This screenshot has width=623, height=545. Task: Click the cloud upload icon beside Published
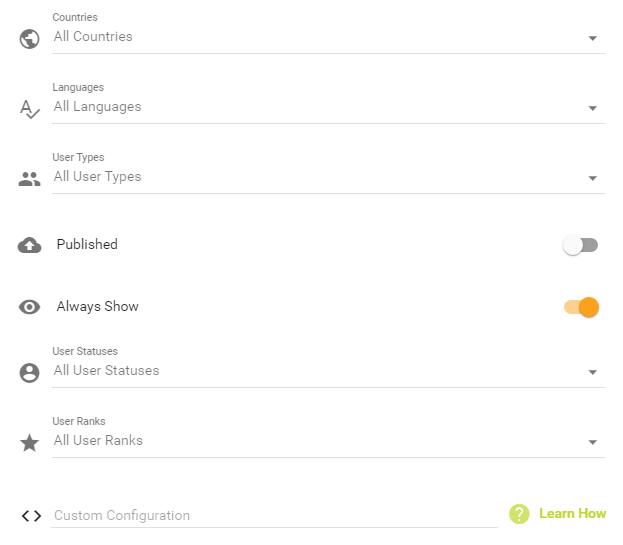(30, 245)
